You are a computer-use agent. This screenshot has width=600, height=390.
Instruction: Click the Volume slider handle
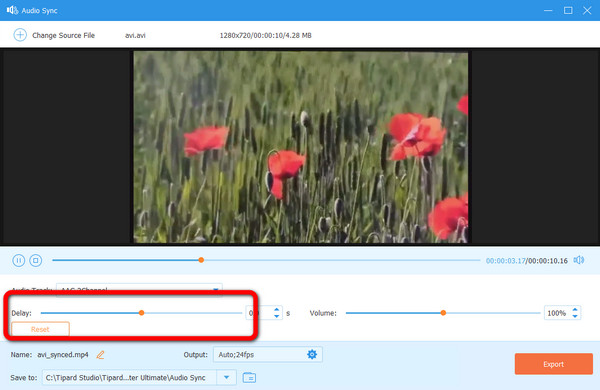pyautogui.click(x=443, y=313)
